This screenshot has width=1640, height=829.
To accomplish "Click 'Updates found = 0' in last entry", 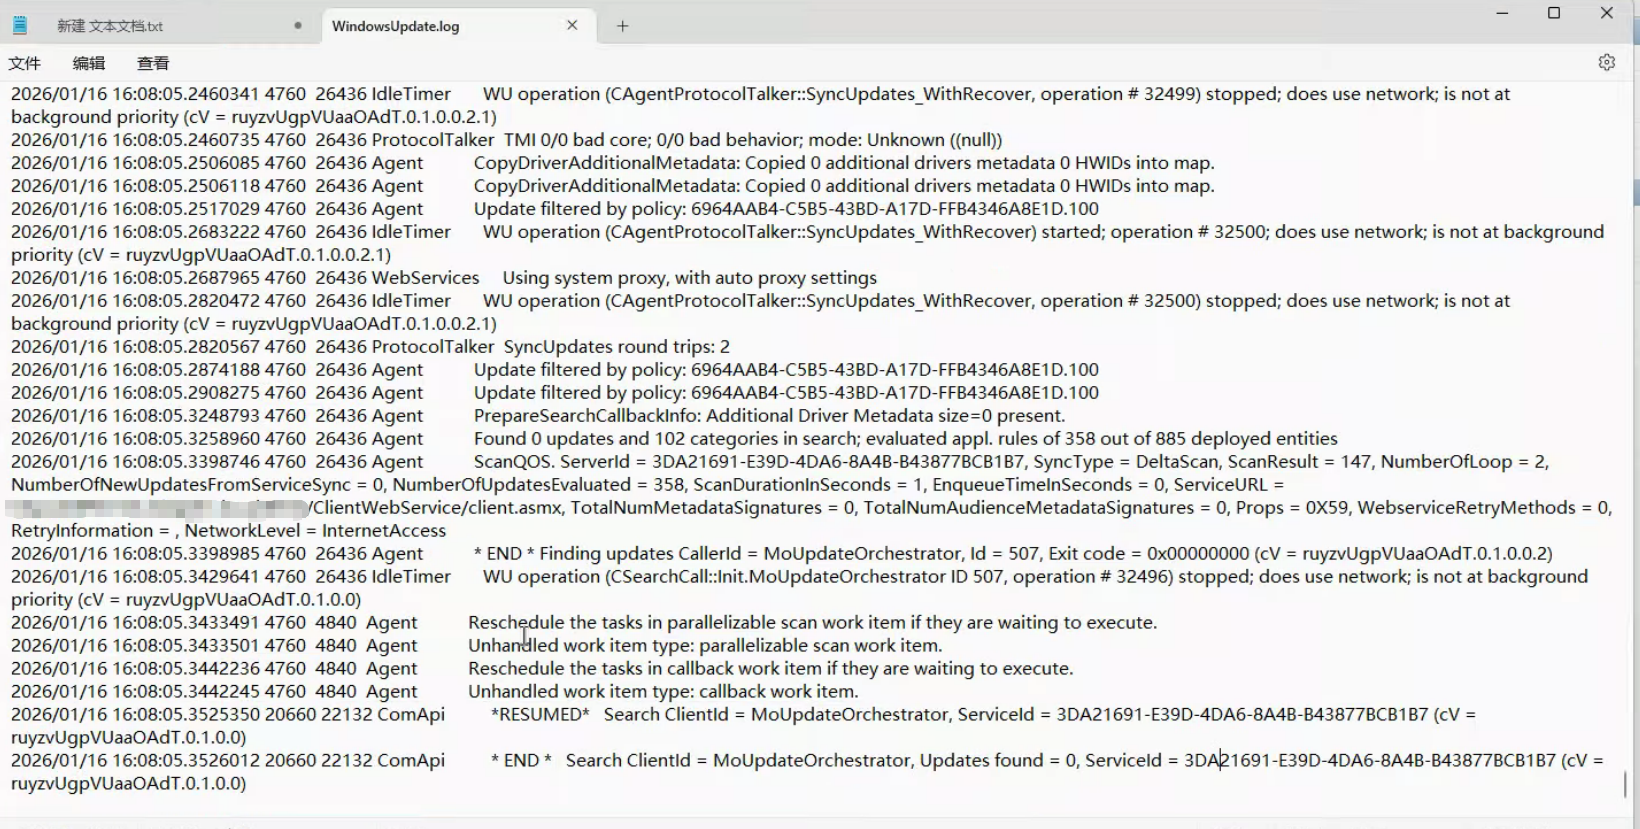I will click(x=998, y=761).
